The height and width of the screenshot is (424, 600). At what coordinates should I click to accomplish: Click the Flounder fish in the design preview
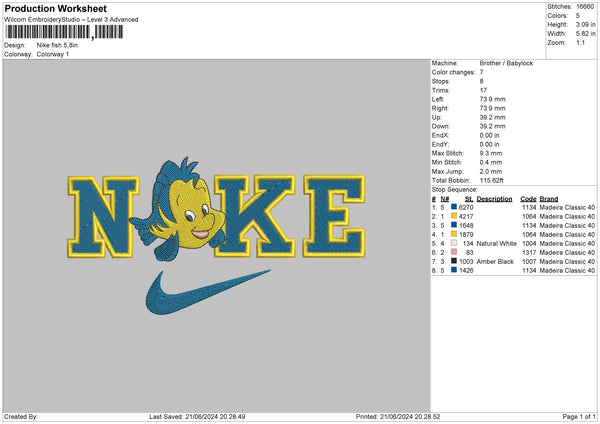click(x=180, y=209)
